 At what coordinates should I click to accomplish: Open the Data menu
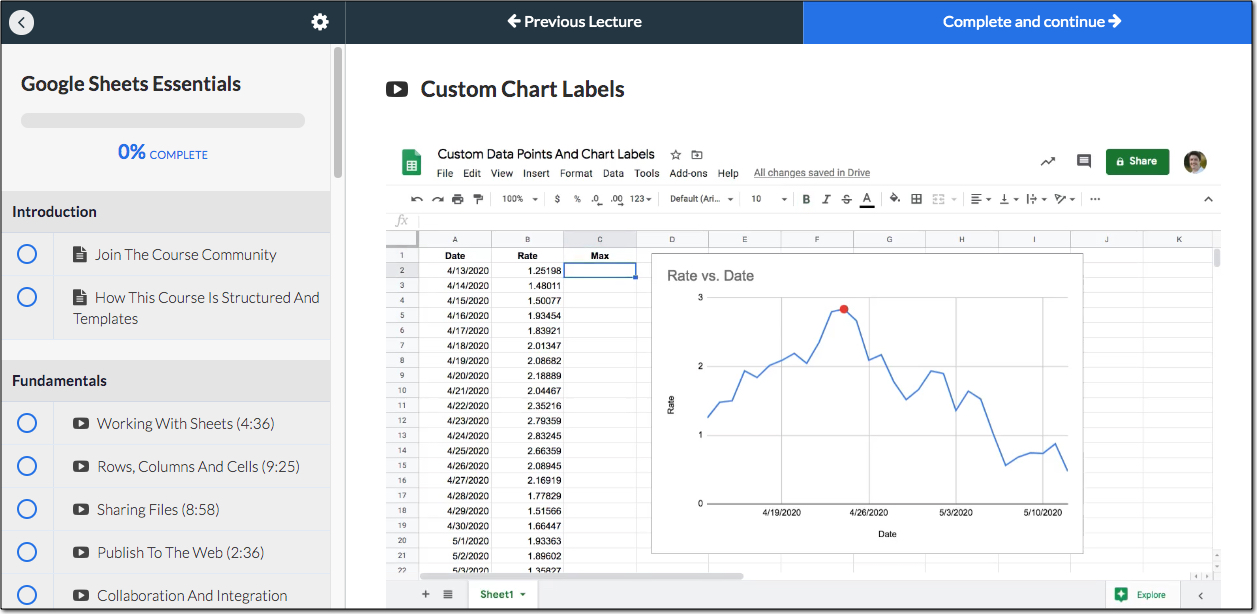[613, 173]
